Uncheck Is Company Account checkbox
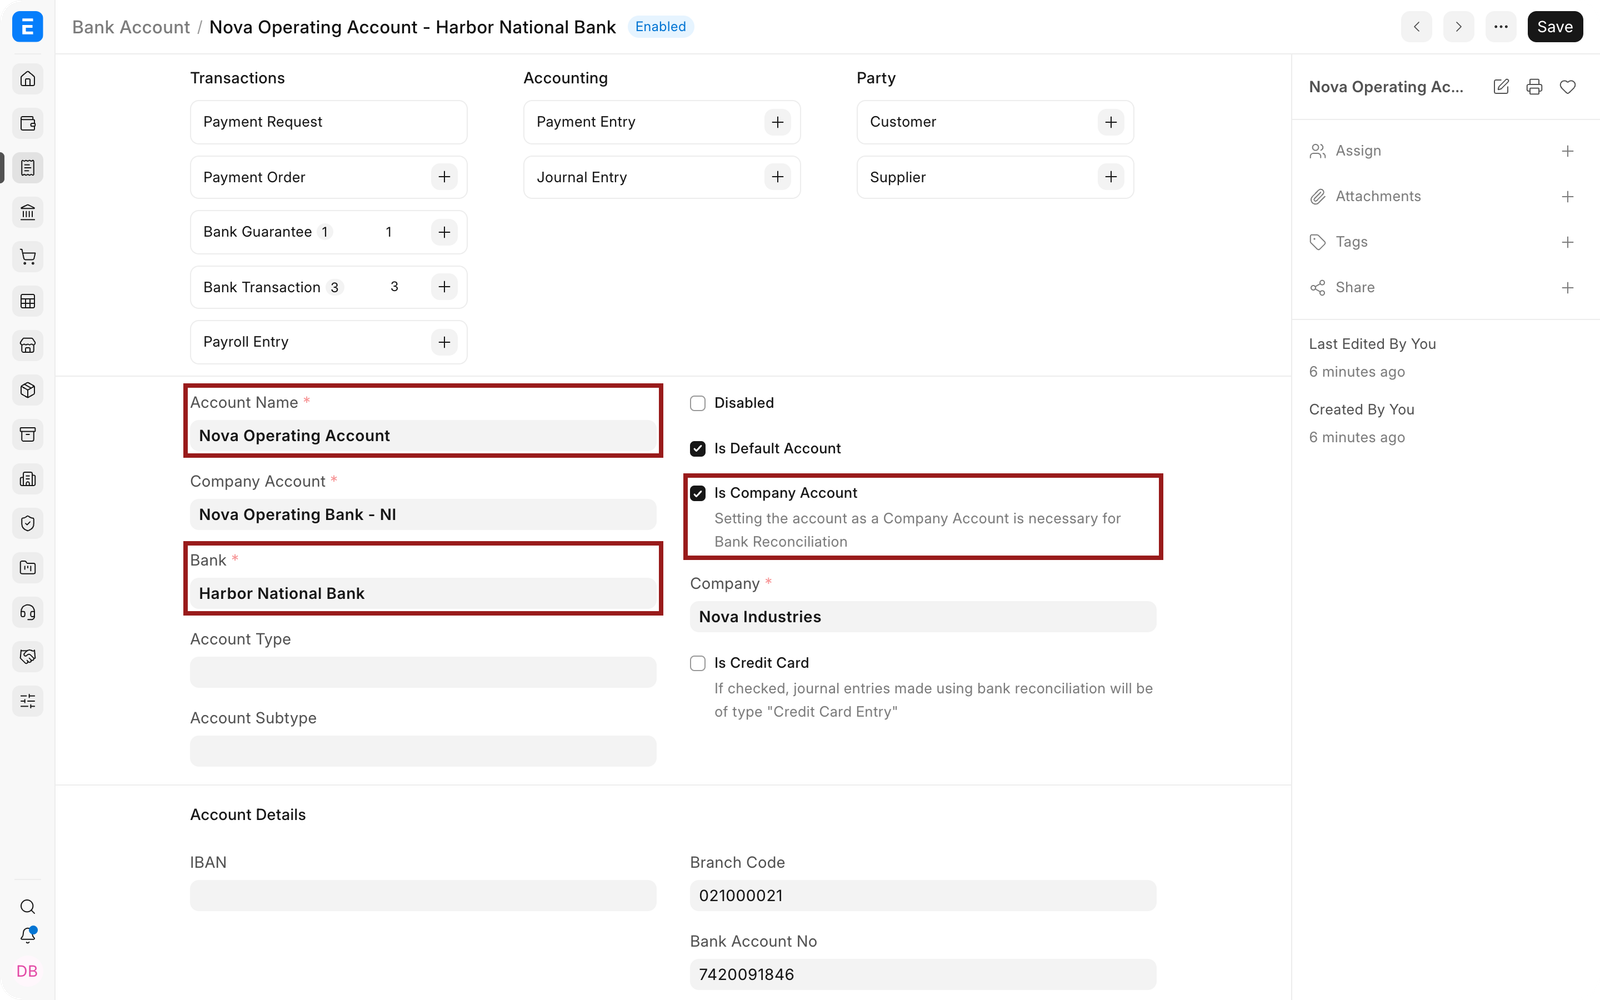Screen dimensions: 1600x1000 click(698, 493)
